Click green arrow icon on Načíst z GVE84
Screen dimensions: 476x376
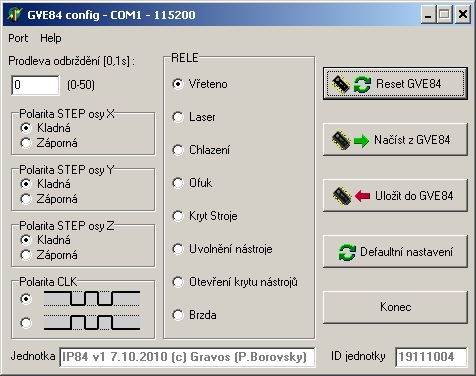tap(361, 141)
